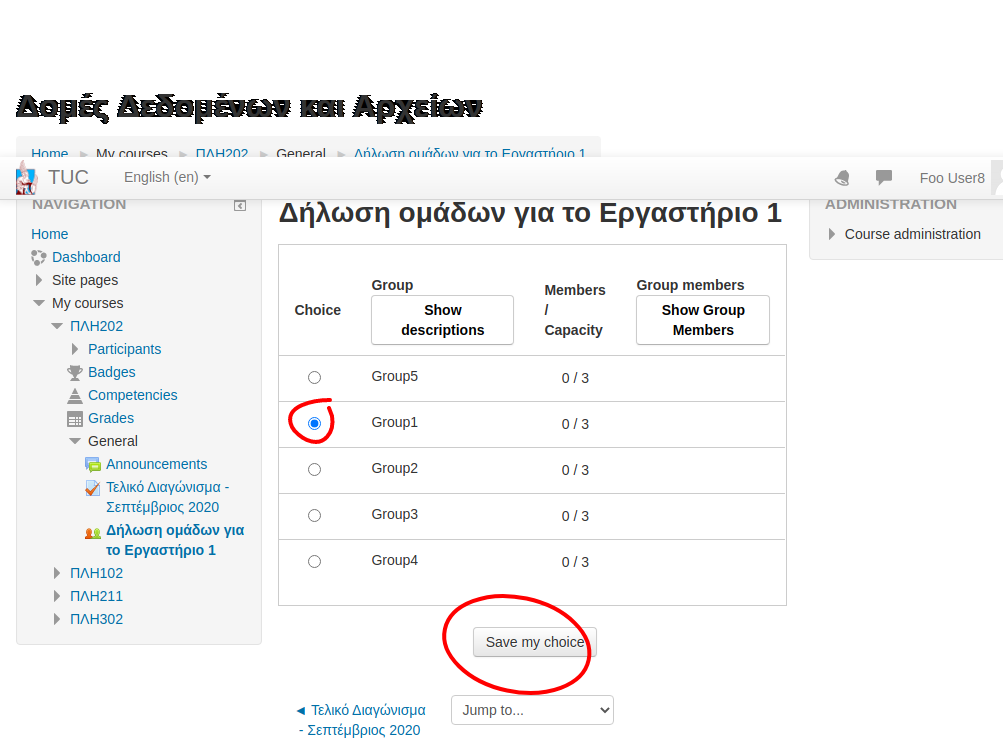Select the Group5 radio button
The image size is (1003, 742).
tap(315, 378)
